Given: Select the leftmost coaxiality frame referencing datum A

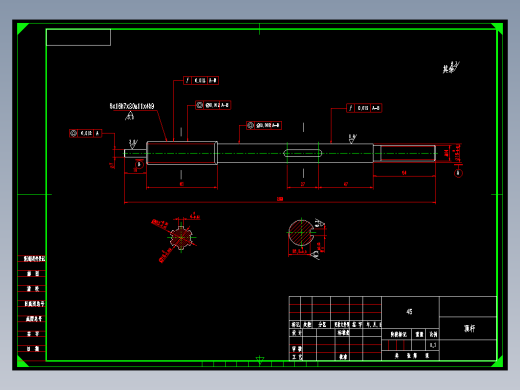Looking at the screenshot, I should coord(85,133).
